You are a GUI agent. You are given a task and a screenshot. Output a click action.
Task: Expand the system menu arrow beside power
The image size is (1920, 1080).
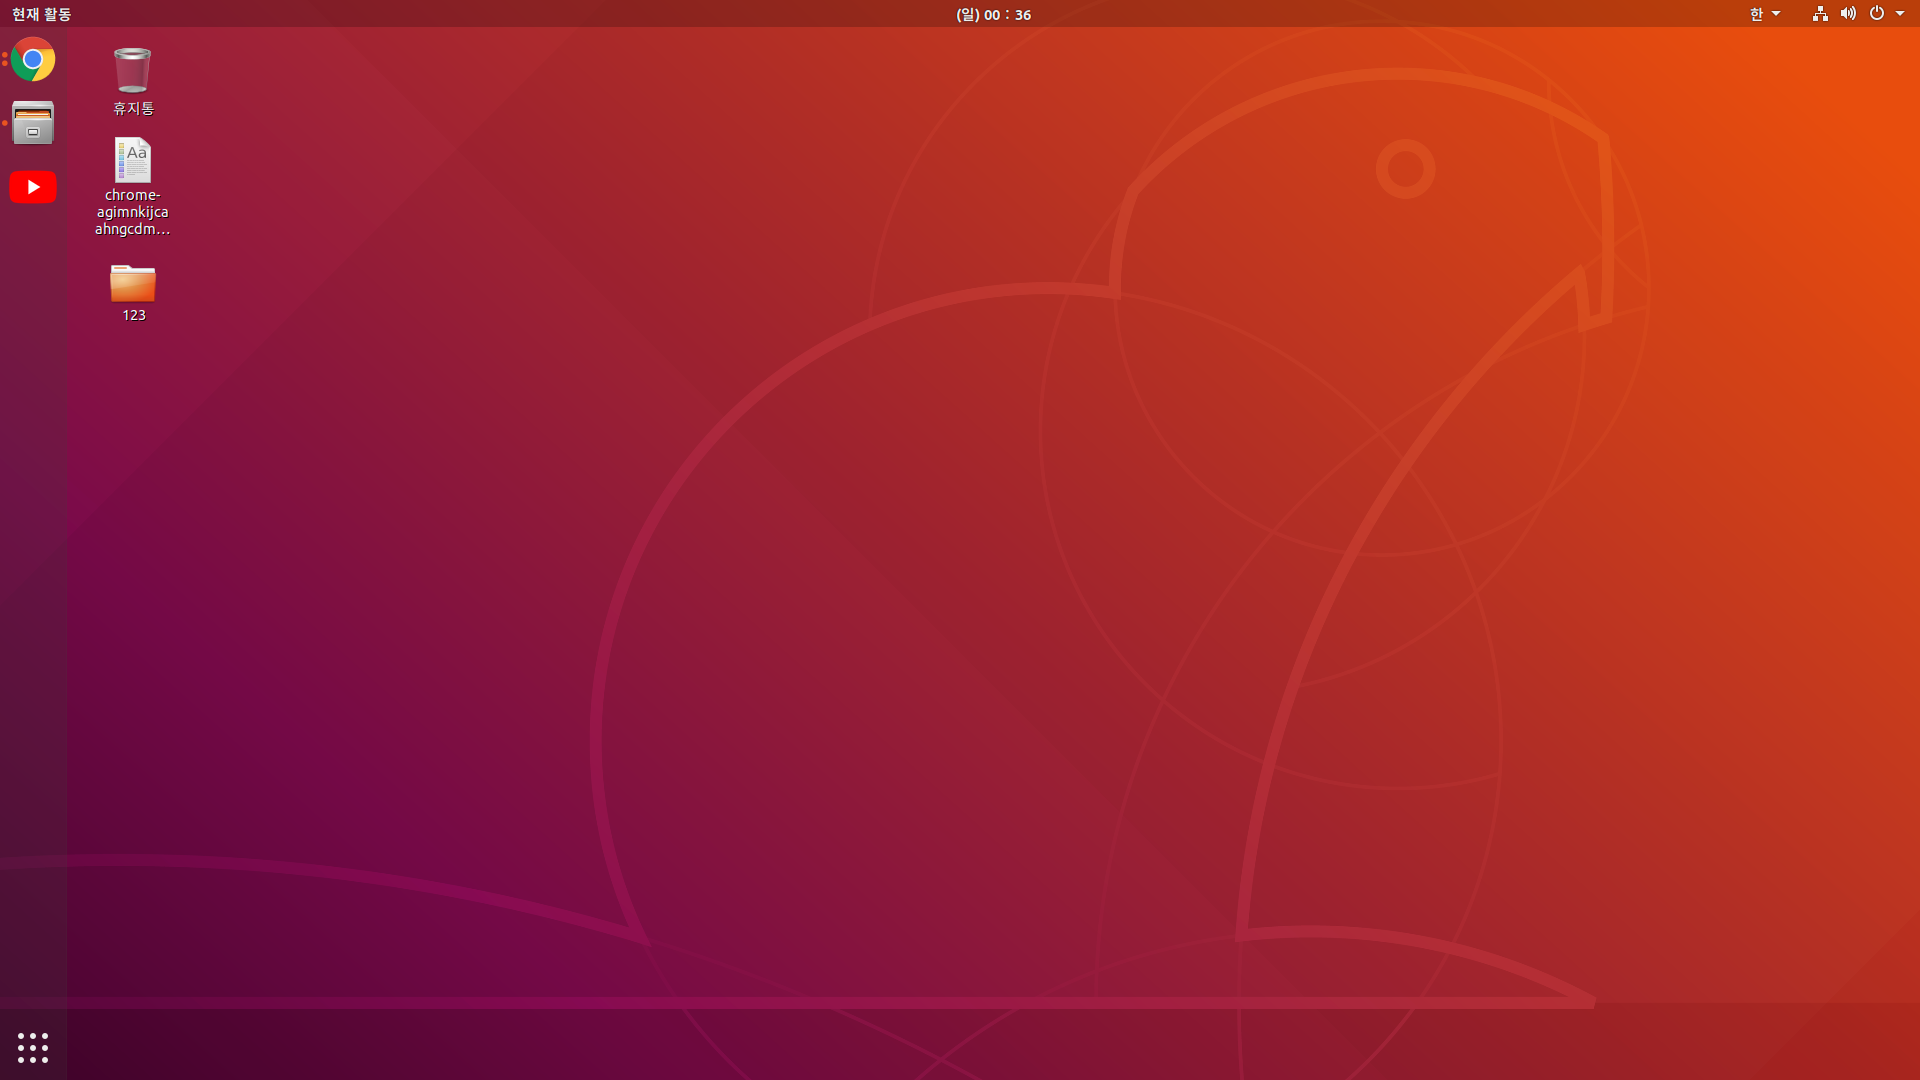[x=1900, y=14]
